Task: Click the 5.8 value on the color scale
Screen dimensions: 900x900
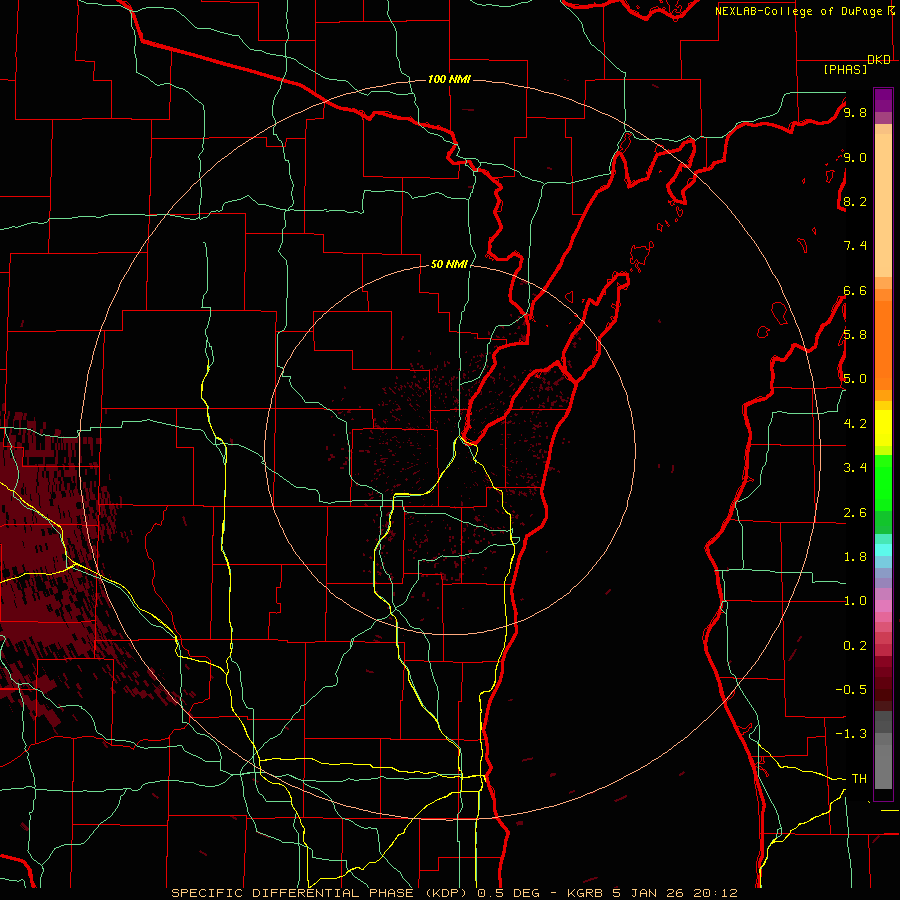Action: click(855, 335)
